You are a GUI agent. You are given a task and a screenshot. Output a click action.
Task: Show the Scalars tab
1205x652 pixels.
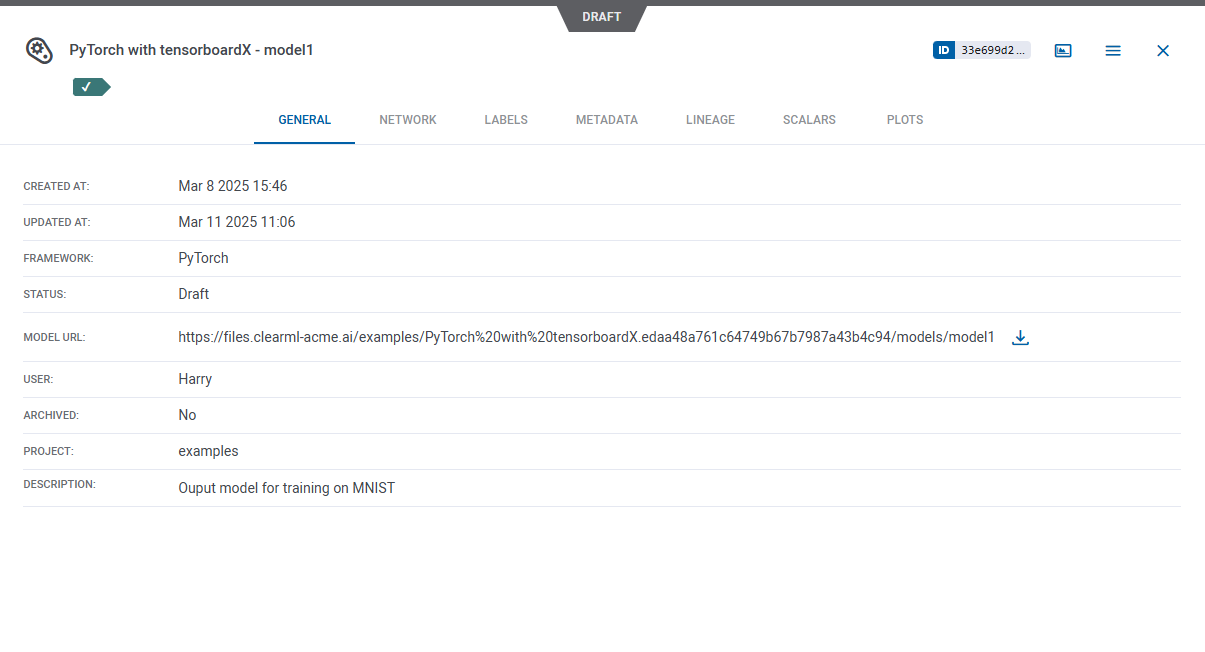coord(809,120)
